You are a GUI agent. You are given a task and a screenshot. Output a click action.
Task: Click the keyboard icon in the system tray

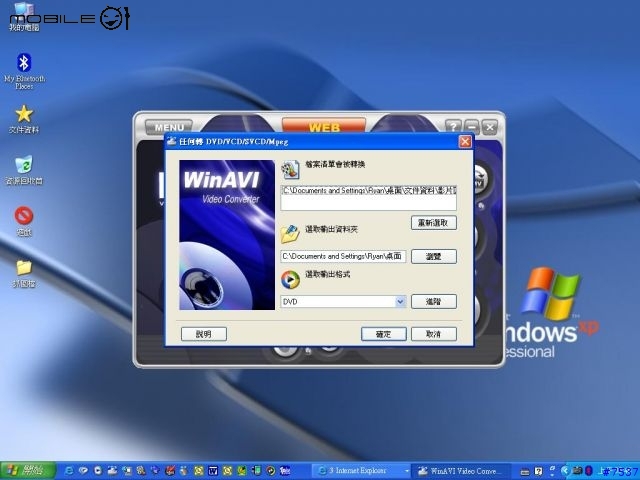point(525,472)
